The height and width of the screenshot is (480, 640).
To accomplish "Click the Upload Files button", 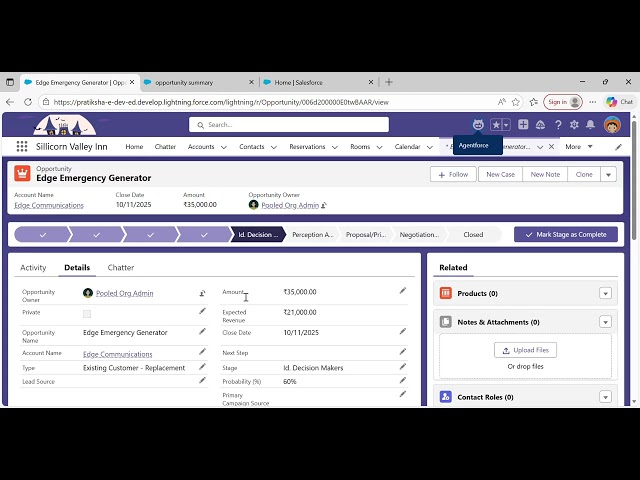I will click(x=525, y=350).
